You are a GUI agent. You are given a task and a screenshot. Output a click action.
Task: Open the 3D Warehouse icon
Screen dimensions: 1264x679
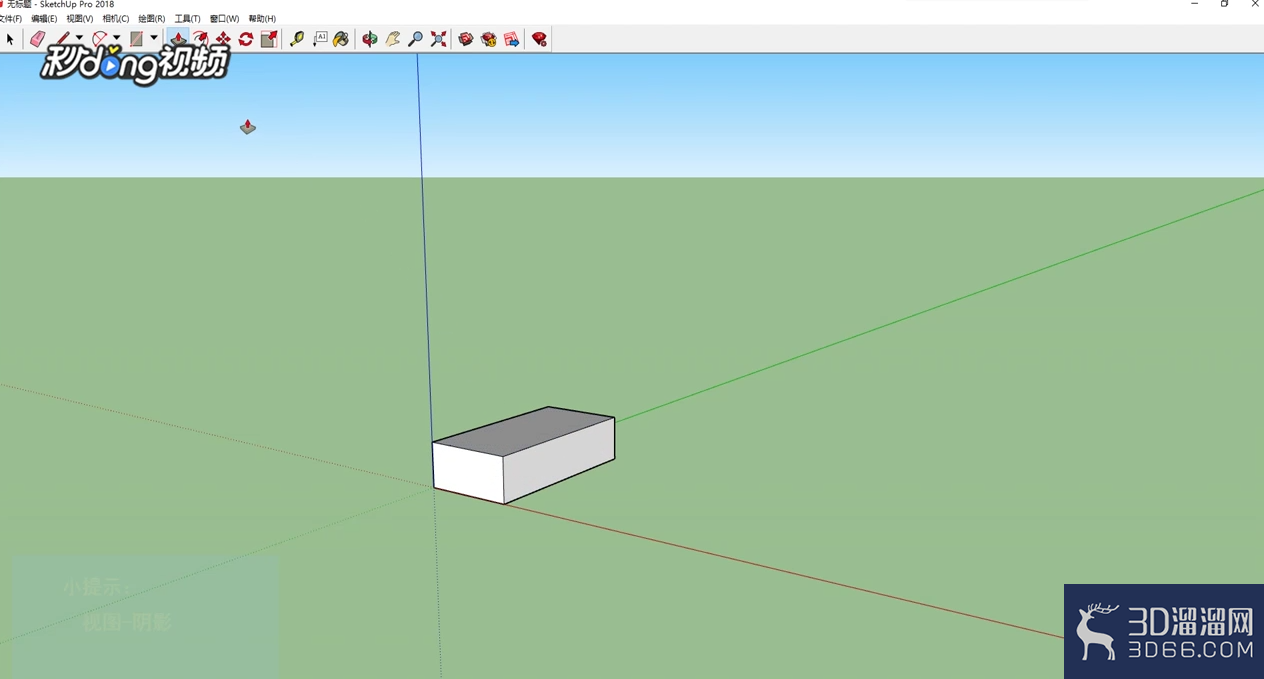pyautogui.click(x=466, y=39)
